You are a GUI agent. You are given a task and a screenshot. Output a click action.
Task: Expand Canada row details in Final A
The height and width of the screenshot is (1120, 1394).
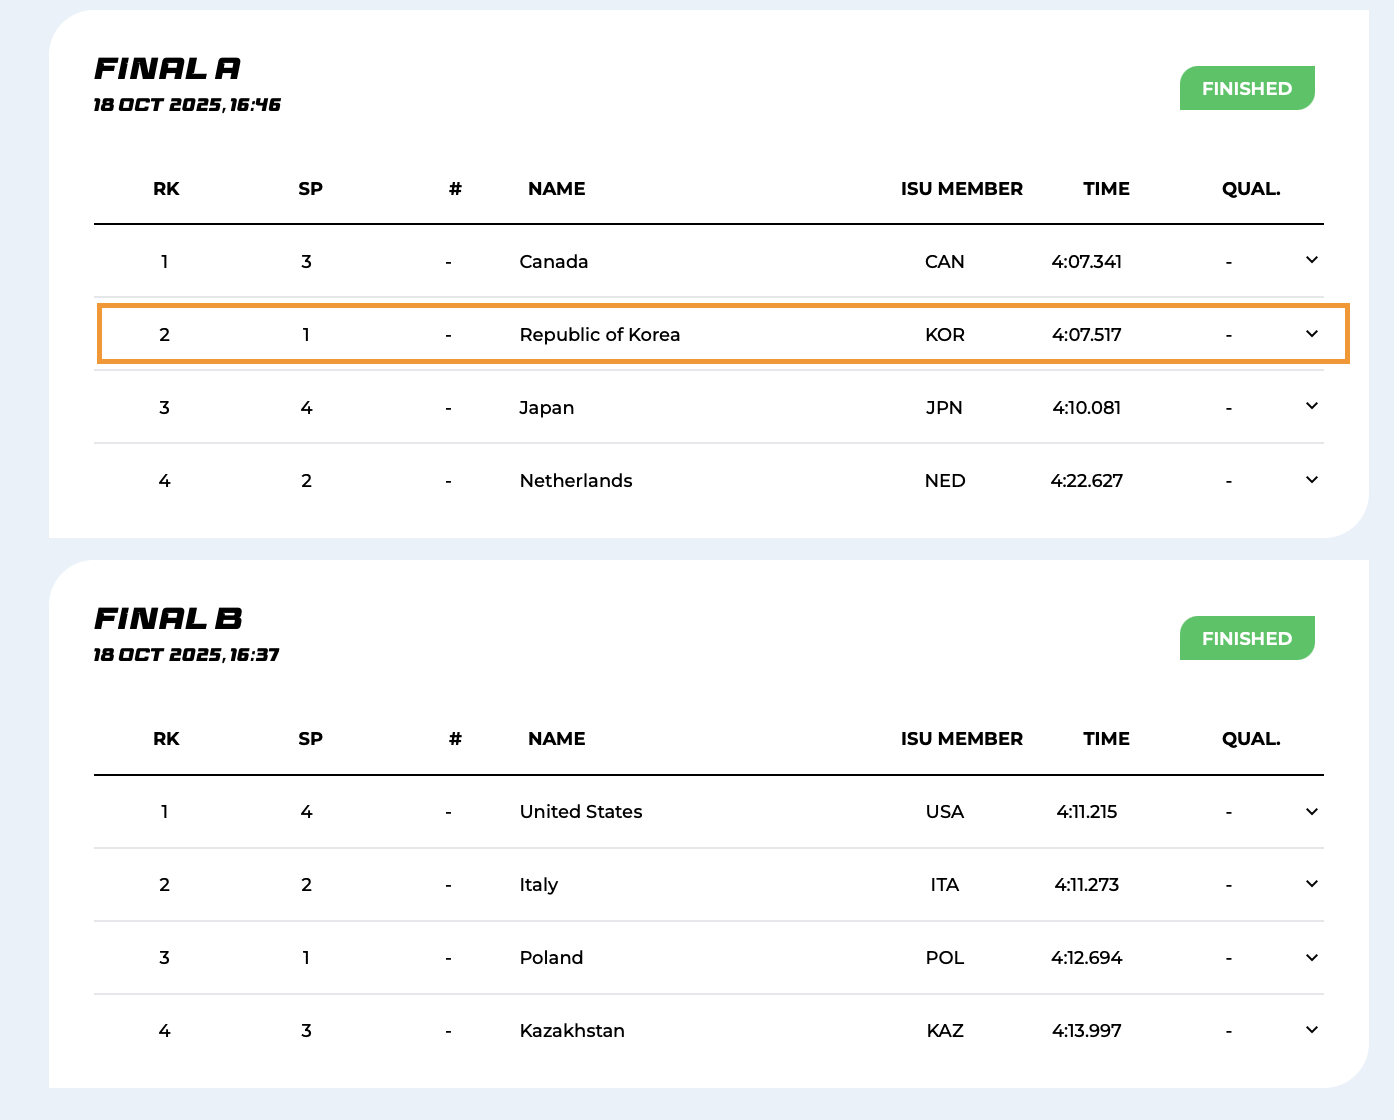click(x=1312, y=260)
